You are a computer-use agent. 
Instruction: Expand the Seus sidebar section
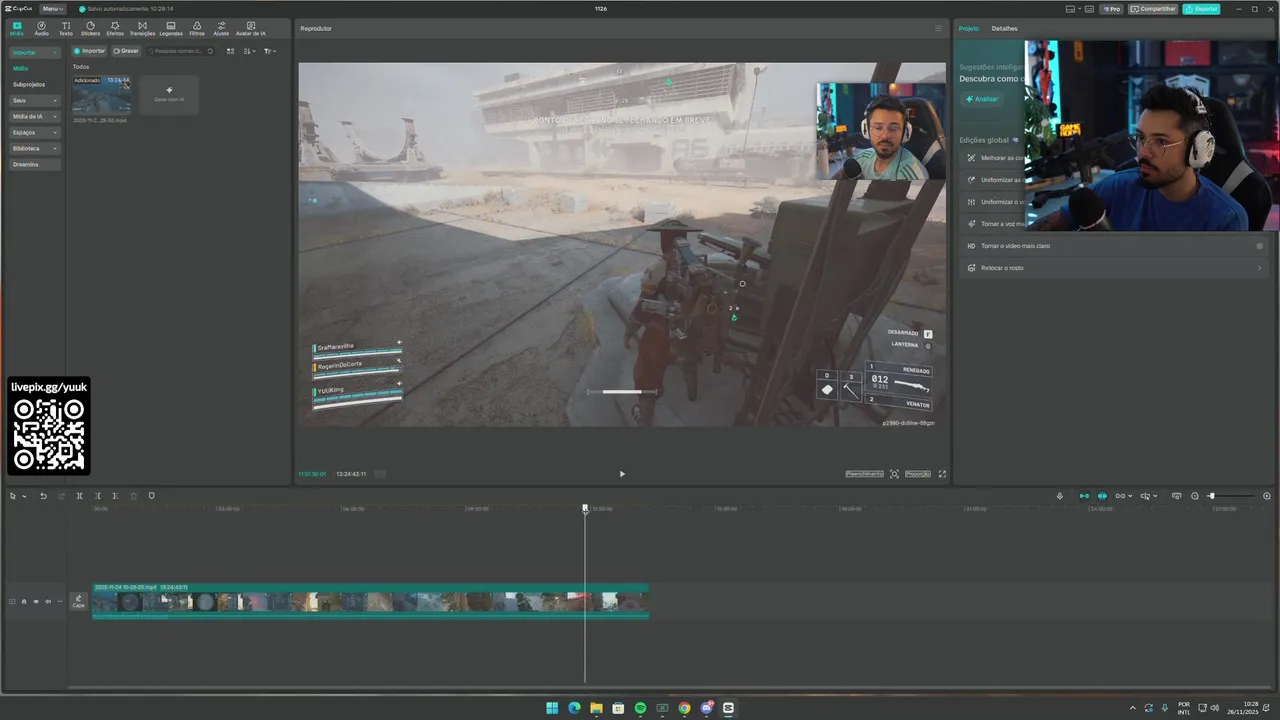point(35,100)
